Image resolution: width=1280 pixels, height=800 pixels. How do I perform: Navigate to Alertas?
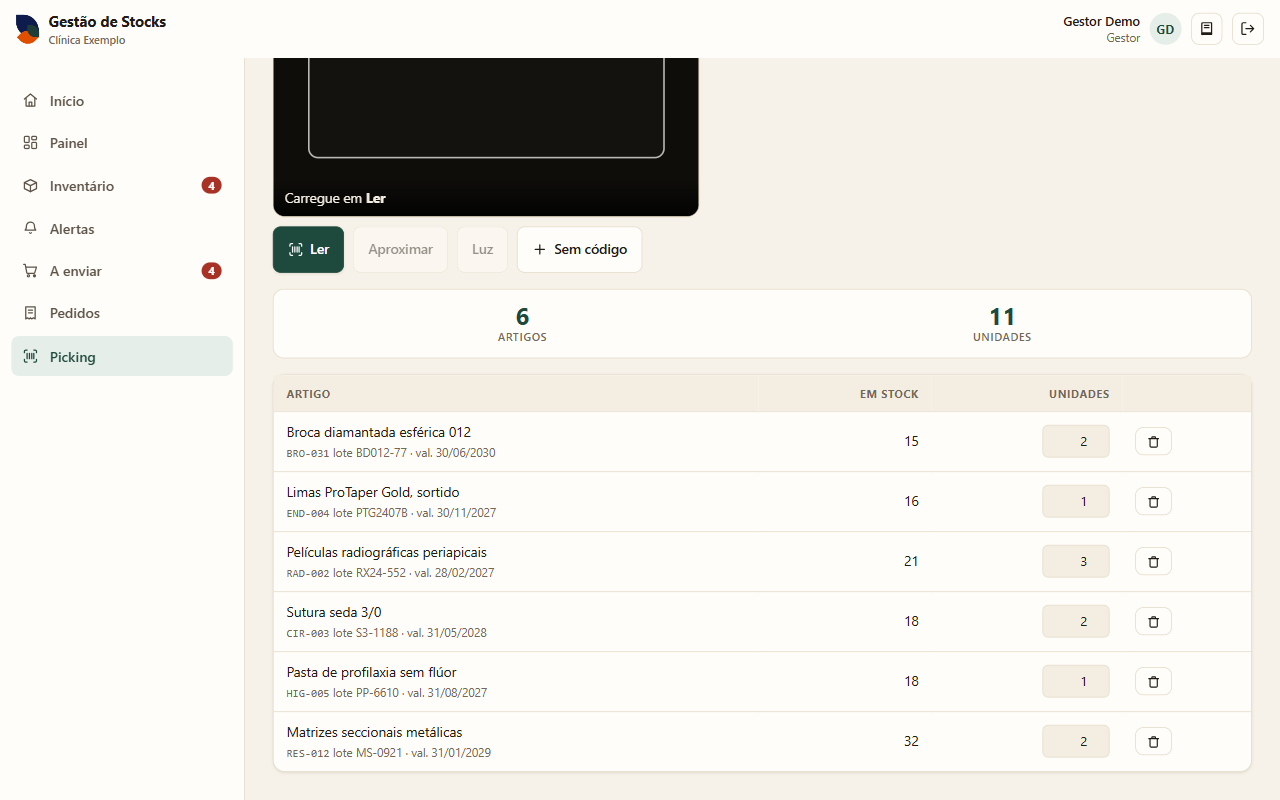click(x=122, y=229)
